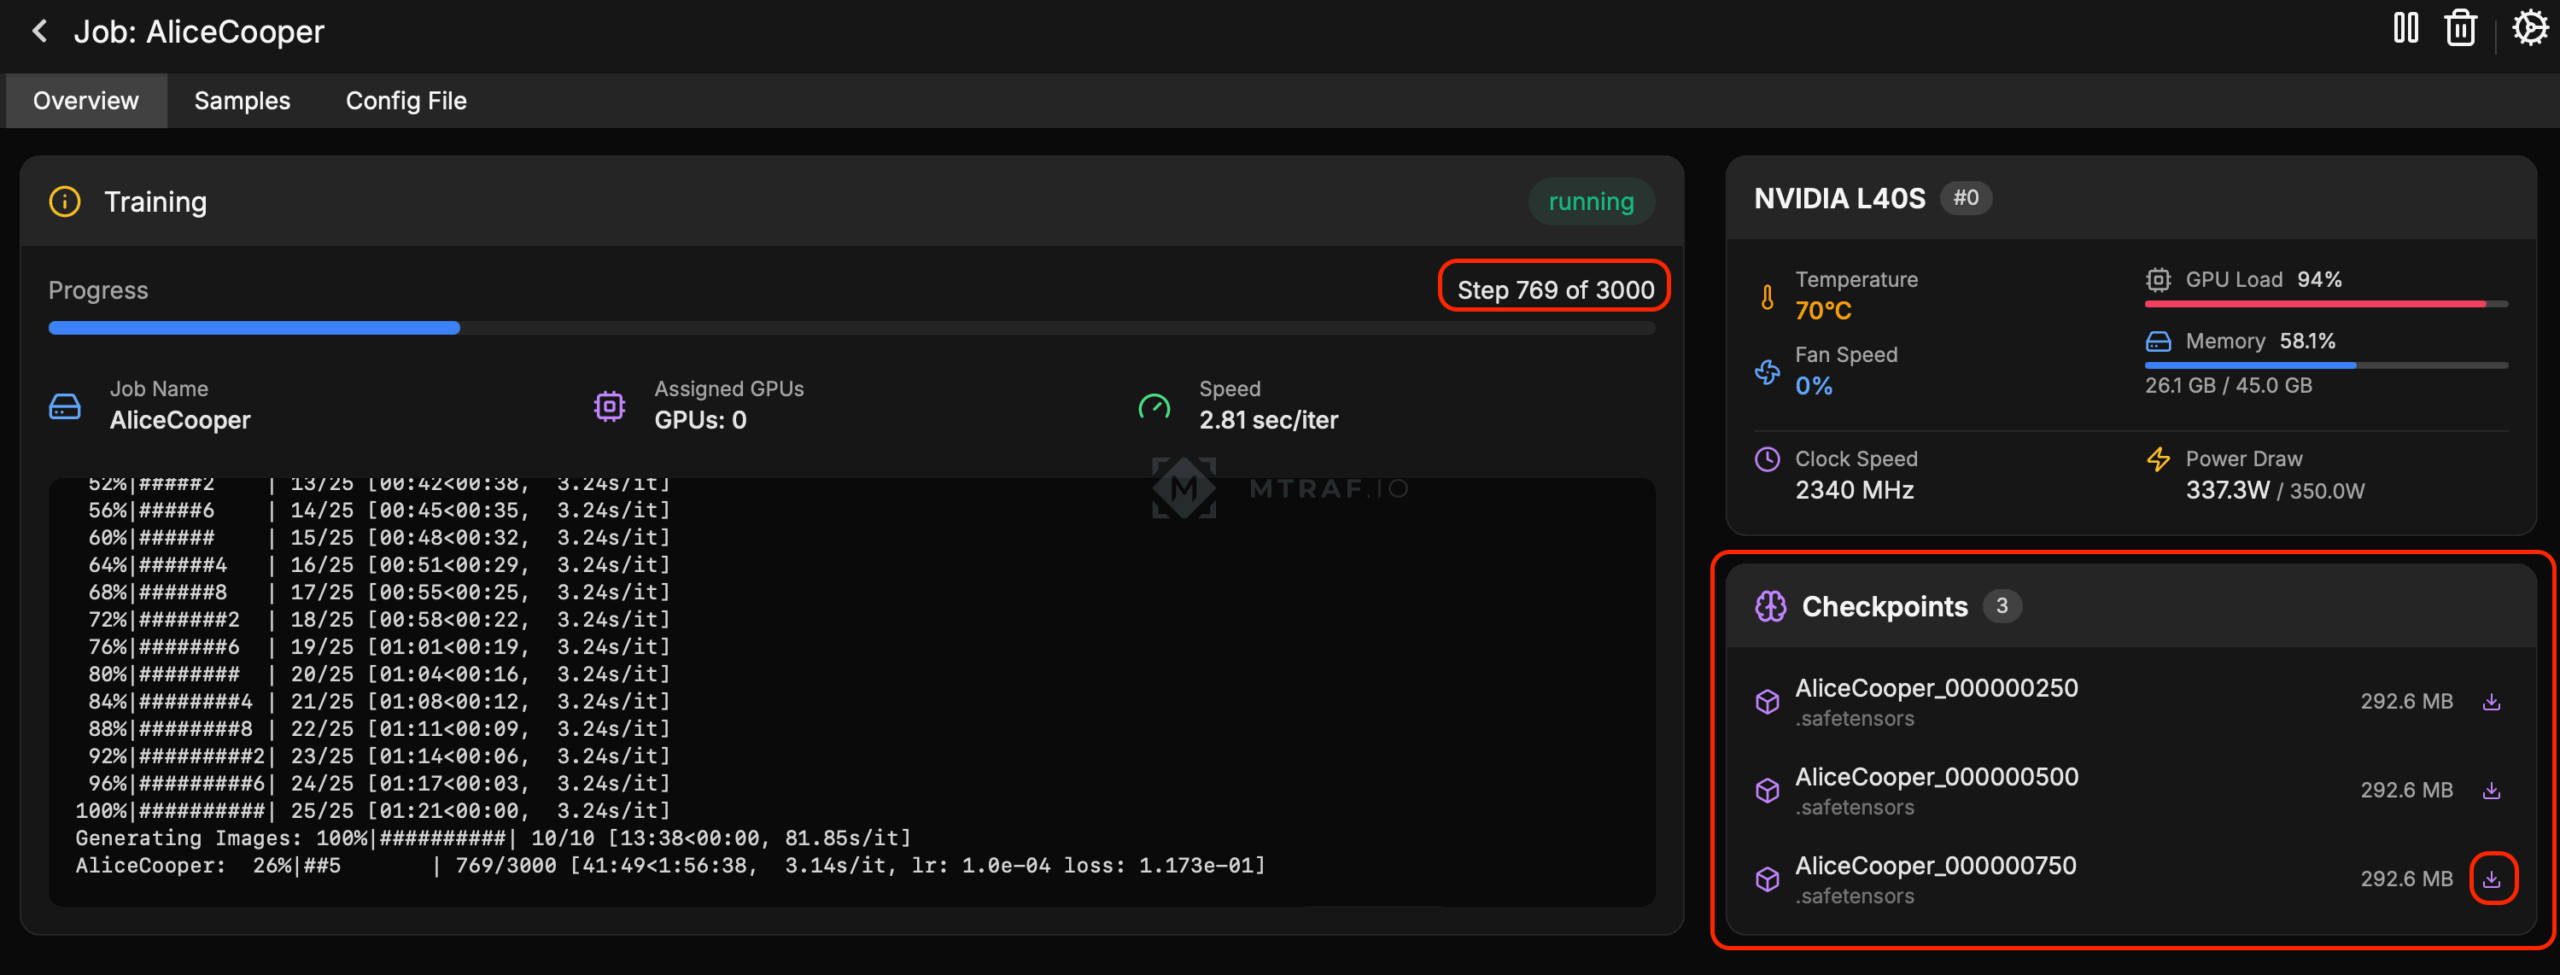Screen dimensions: 2560x975
Task: Click the speed gauge icon
Action: point(1154,406)
